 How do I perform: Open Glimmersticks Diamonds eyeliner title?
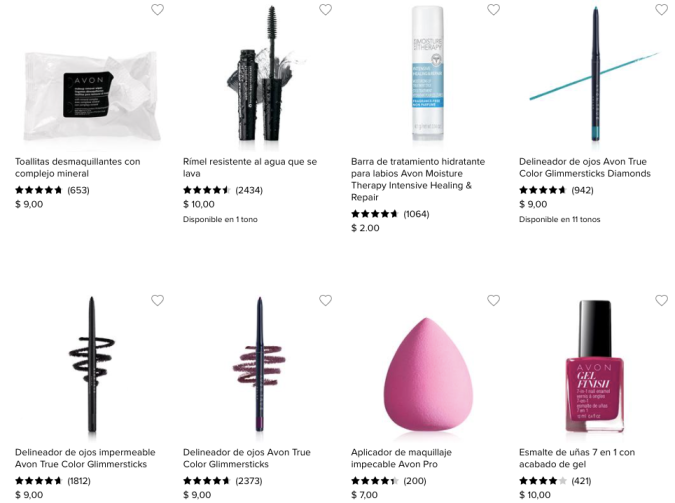pyautogui.click(x=585, y=168)
